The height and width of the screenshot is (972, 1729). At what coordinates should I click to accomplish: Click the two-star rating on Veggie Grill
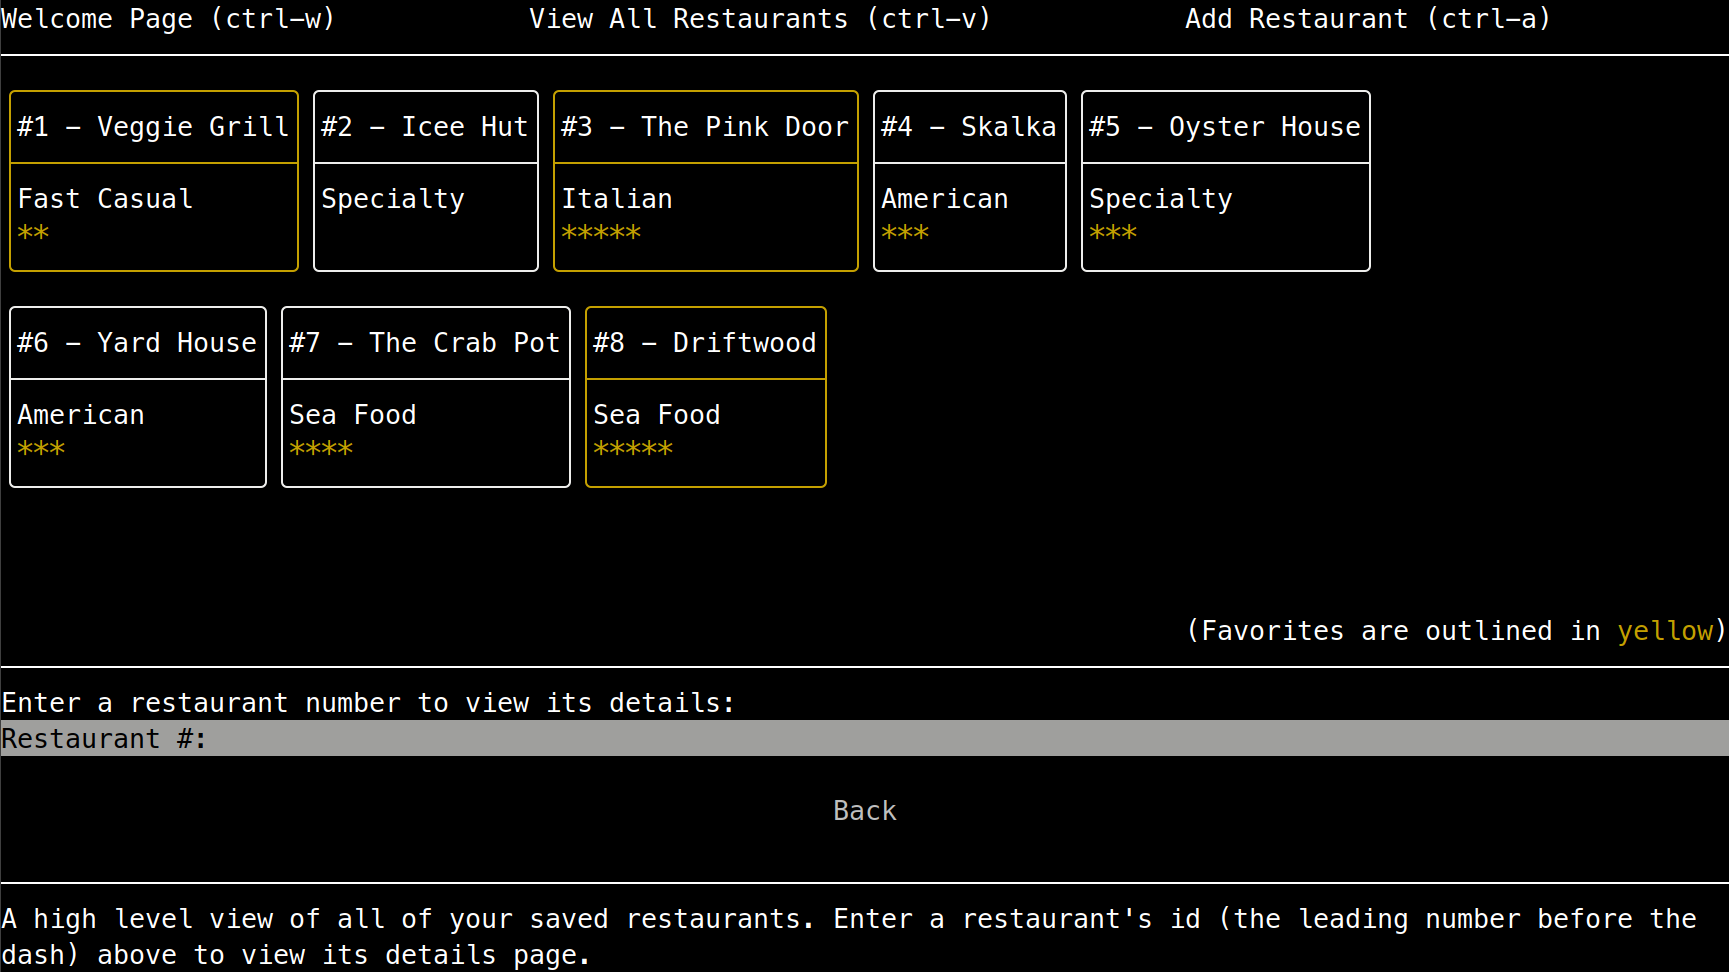tap(33, 233)
